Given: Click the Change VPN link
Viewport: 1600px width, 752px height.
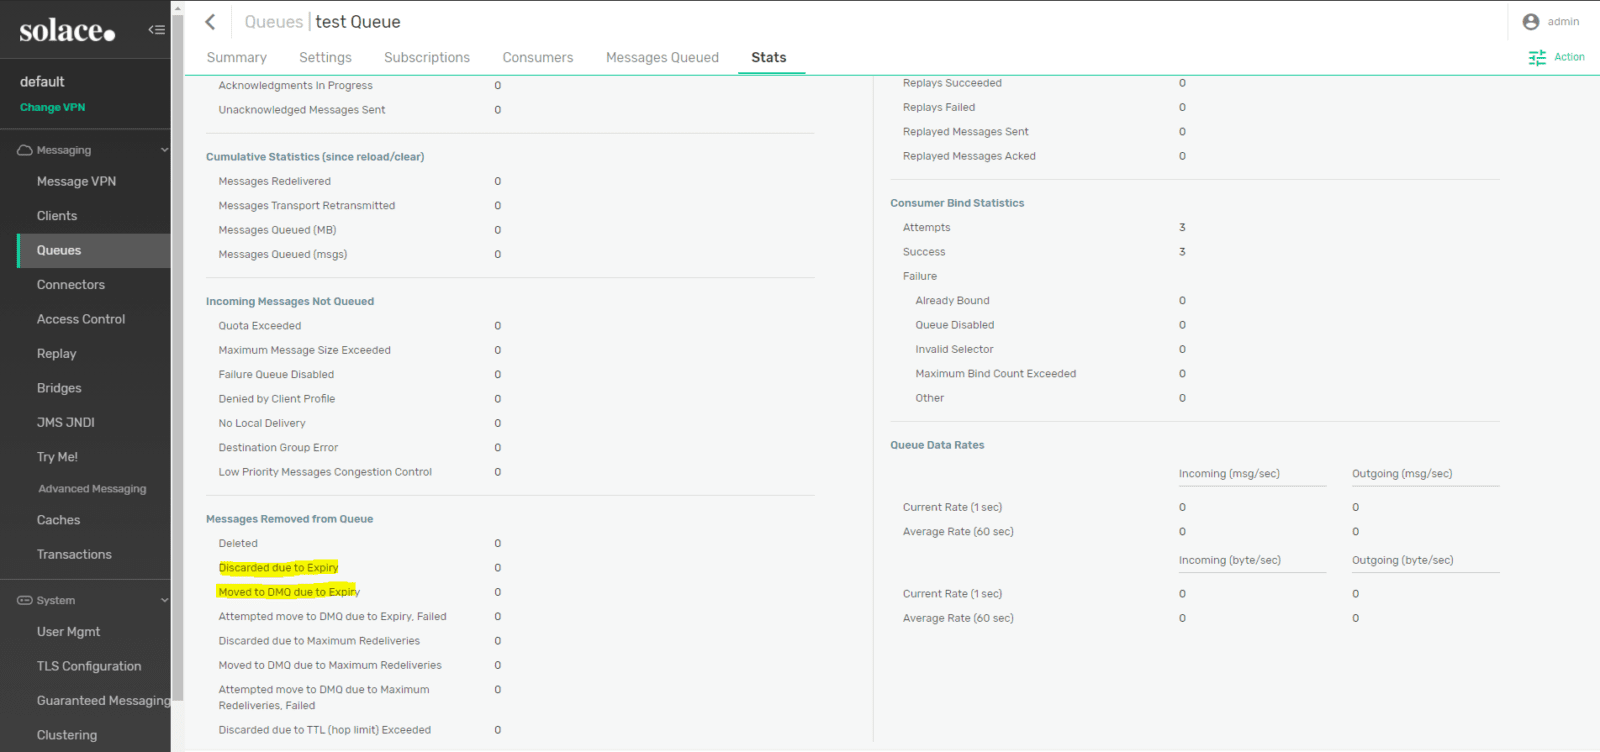Looking at the screenshot, I should pyautogui.click(x=52, y=107).
